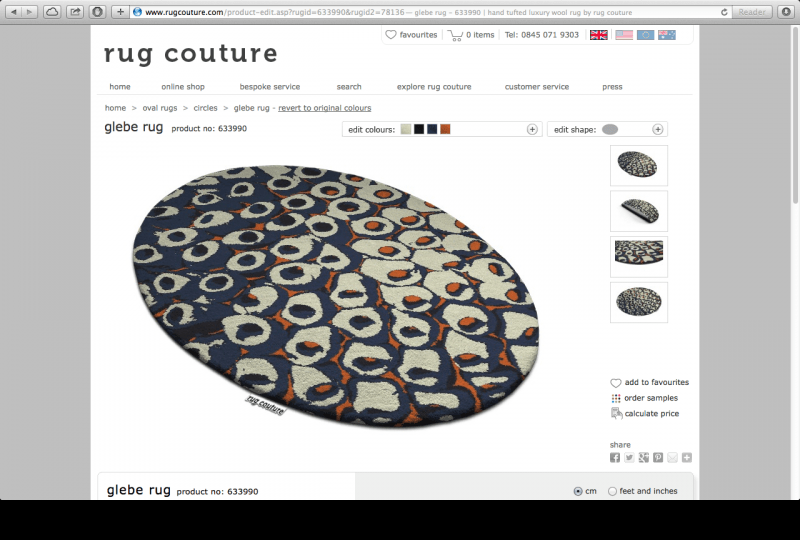This screenshot has width=800, height=540.
Task: Share by email envelope icon
Action: coord(672,458)
